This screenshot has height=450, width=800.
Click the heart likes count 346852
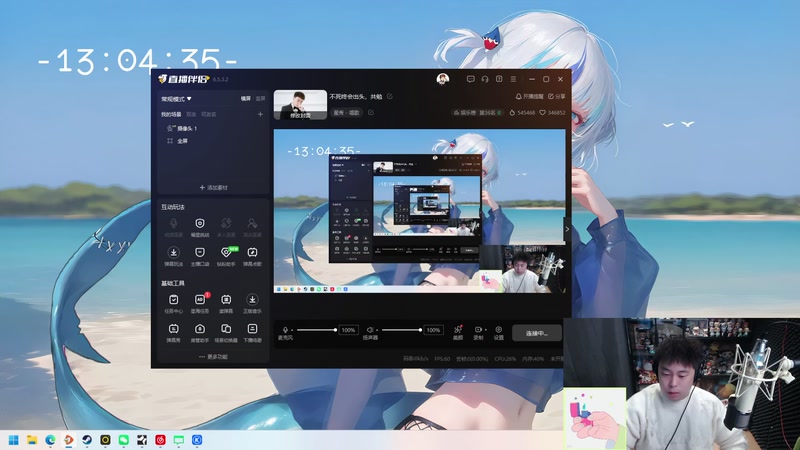point(552,113)
